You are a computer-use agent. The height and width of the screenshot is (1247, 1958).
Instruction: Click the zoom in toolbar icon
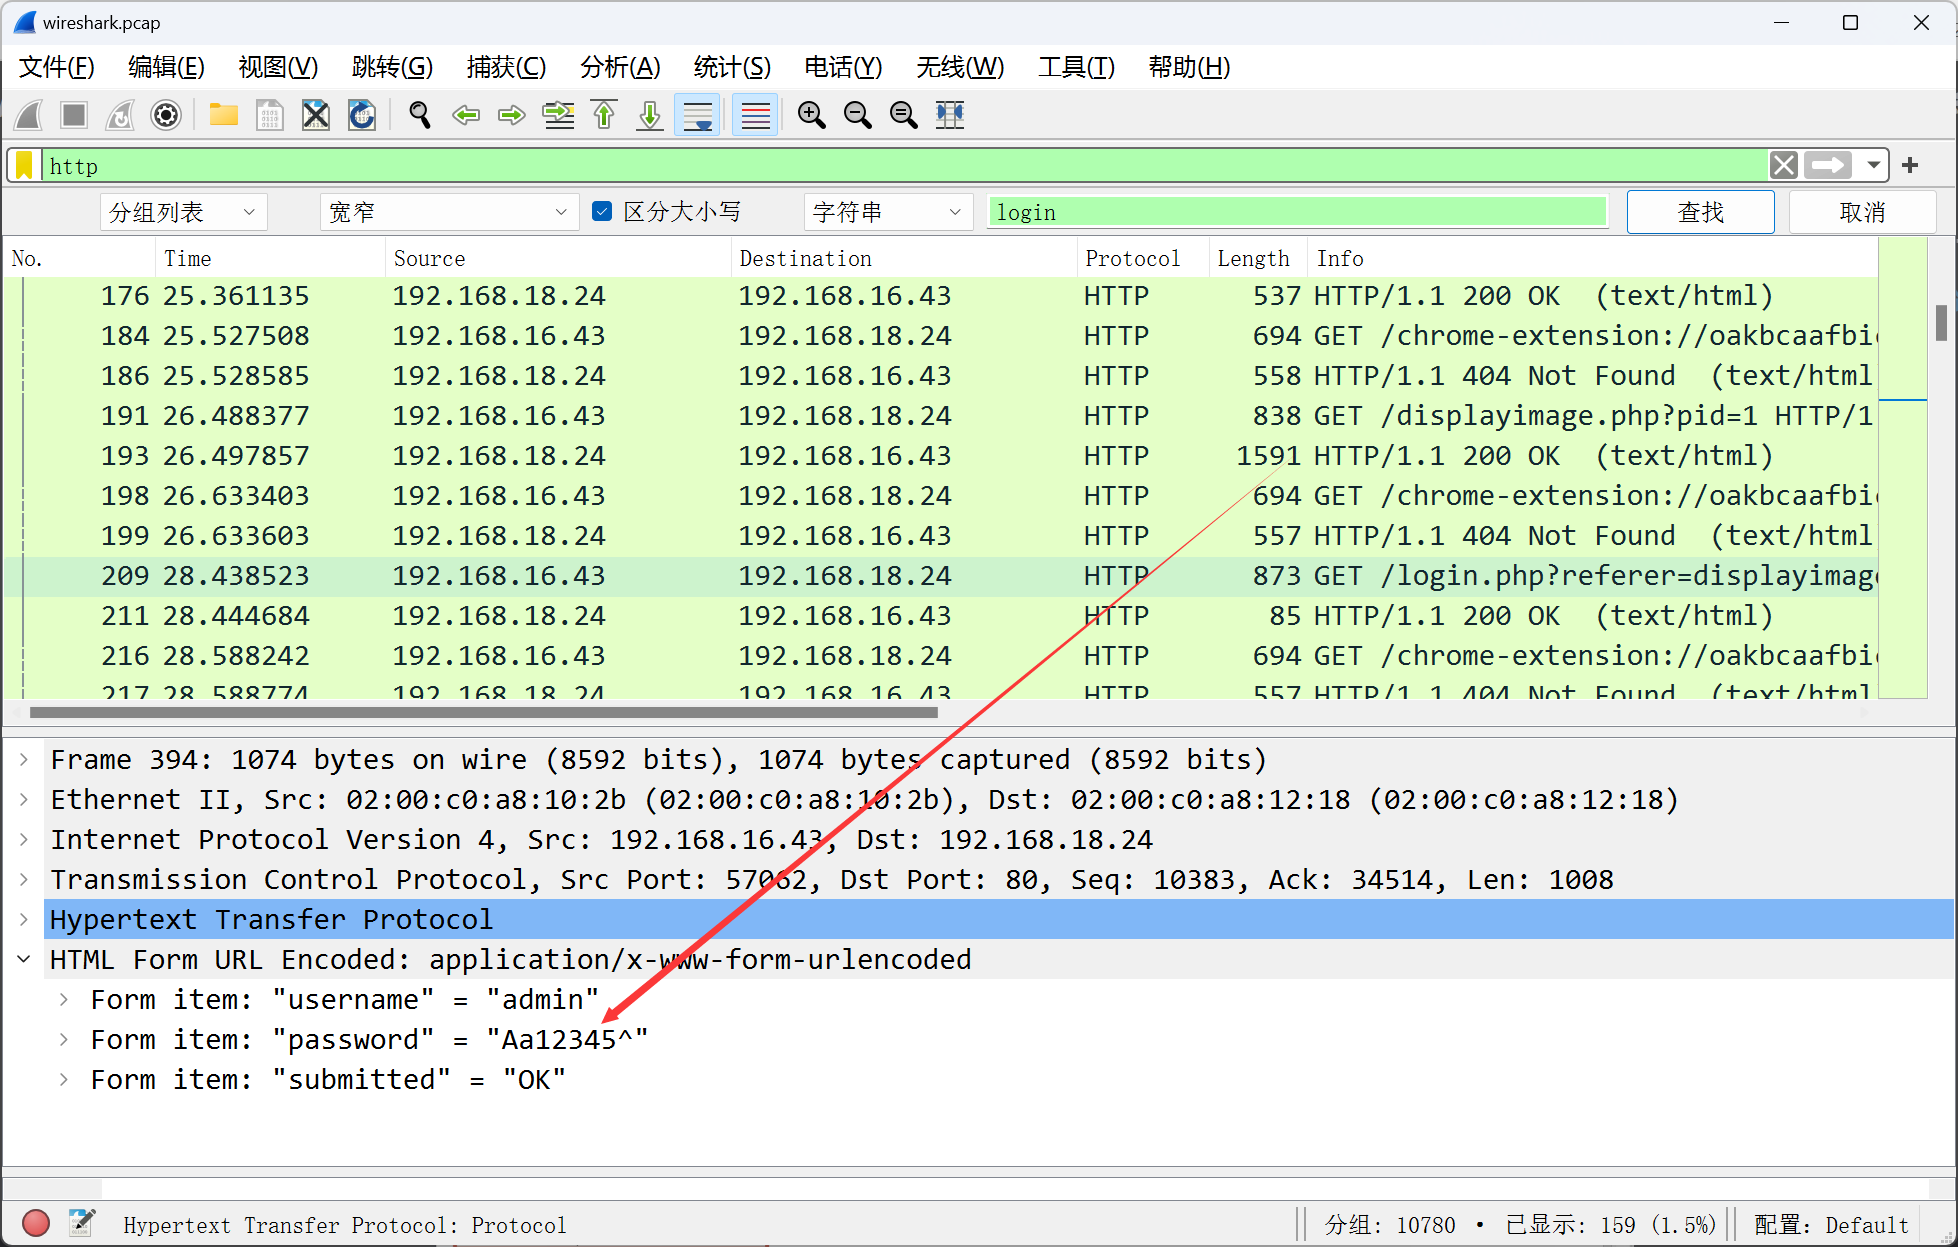coord(811,115)
